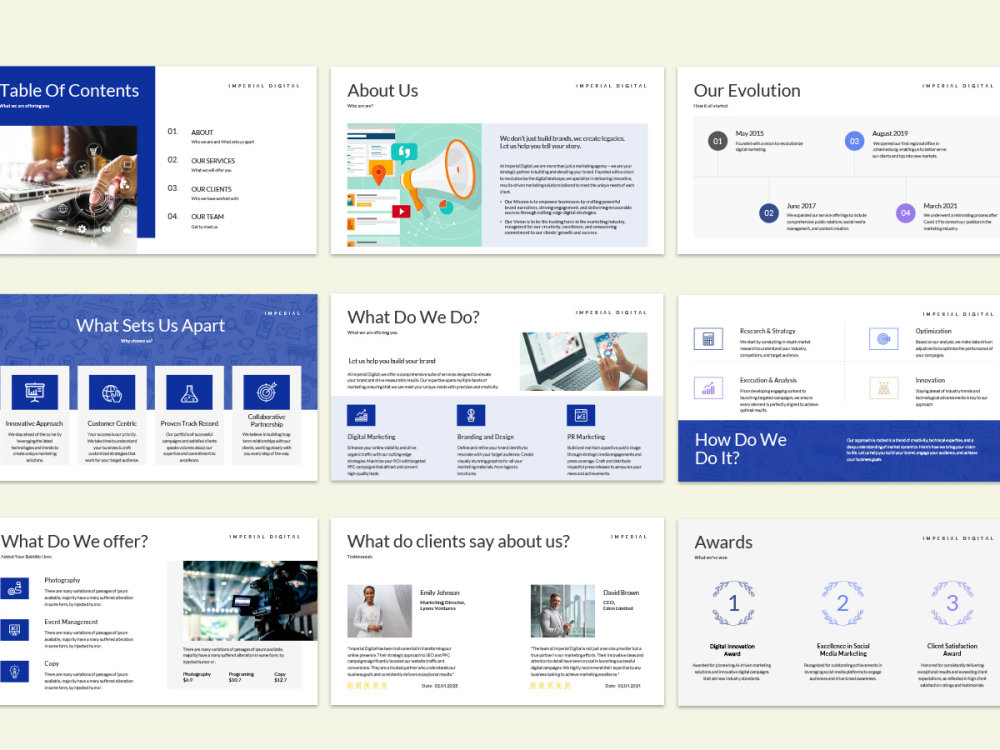Image resolution: width=1000 pixels, height=750 pixels.
Task: Click the 'Let us help you build your brand' text
Action: (x=392, y=361)
